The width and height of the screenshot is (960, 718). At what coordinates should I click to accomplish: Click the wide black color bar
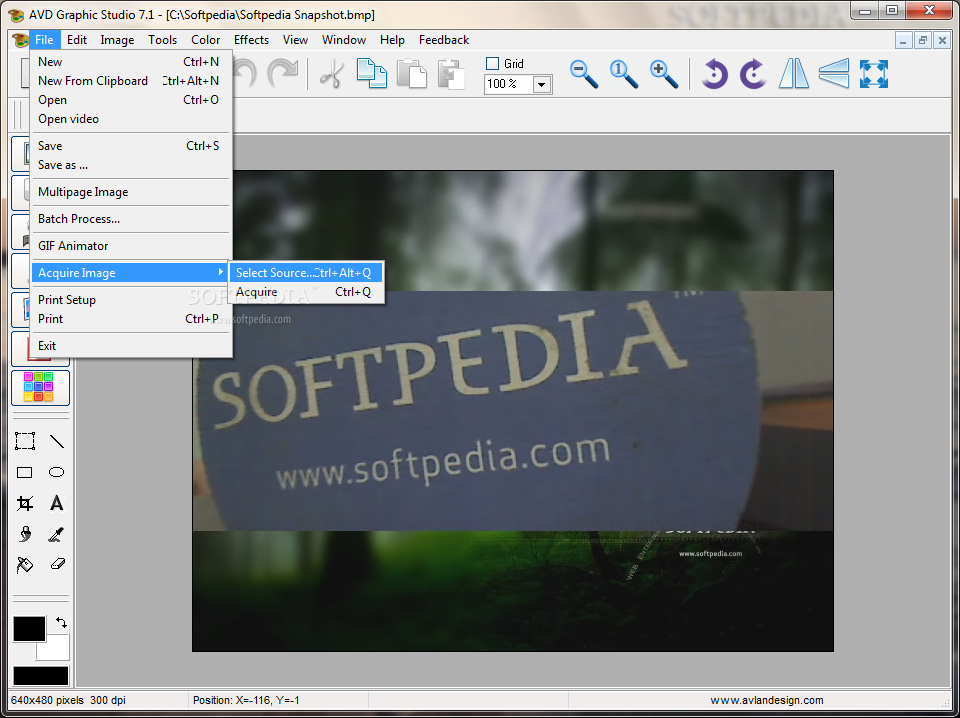[40, 676]
